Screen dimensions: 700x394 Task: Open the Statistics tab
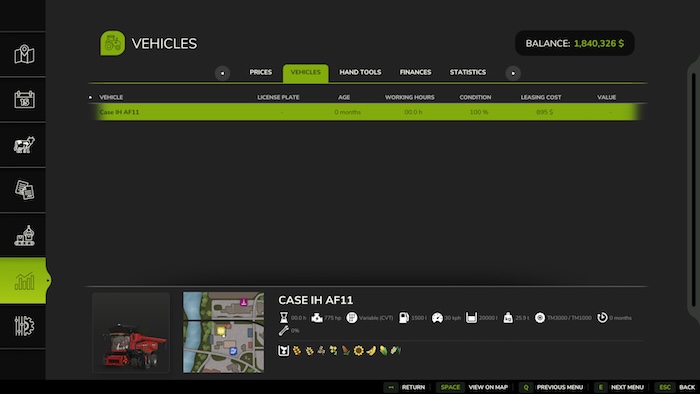tap(468, 72)
